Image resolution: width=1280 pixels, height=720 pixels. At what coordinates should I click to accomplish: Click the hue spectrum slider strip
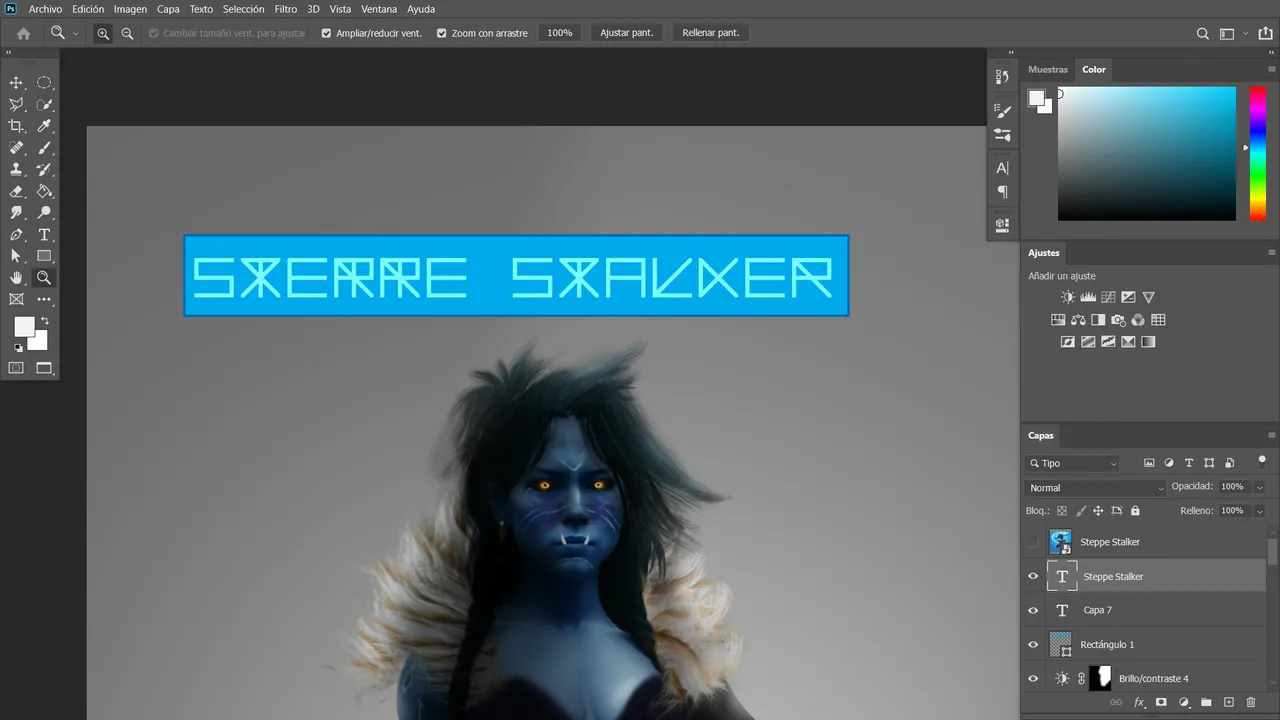[1258, 153]
